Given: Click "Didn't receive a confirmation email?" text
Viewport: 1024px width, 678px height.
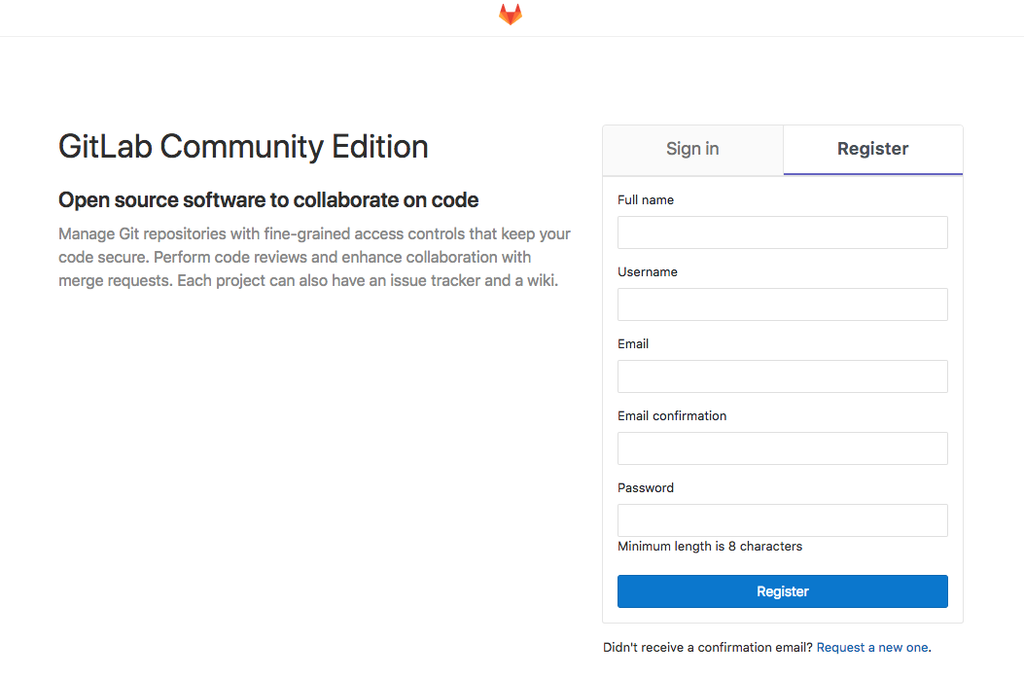Looking at the screenshot, I should pyautogui.click(x=707, y=647).
